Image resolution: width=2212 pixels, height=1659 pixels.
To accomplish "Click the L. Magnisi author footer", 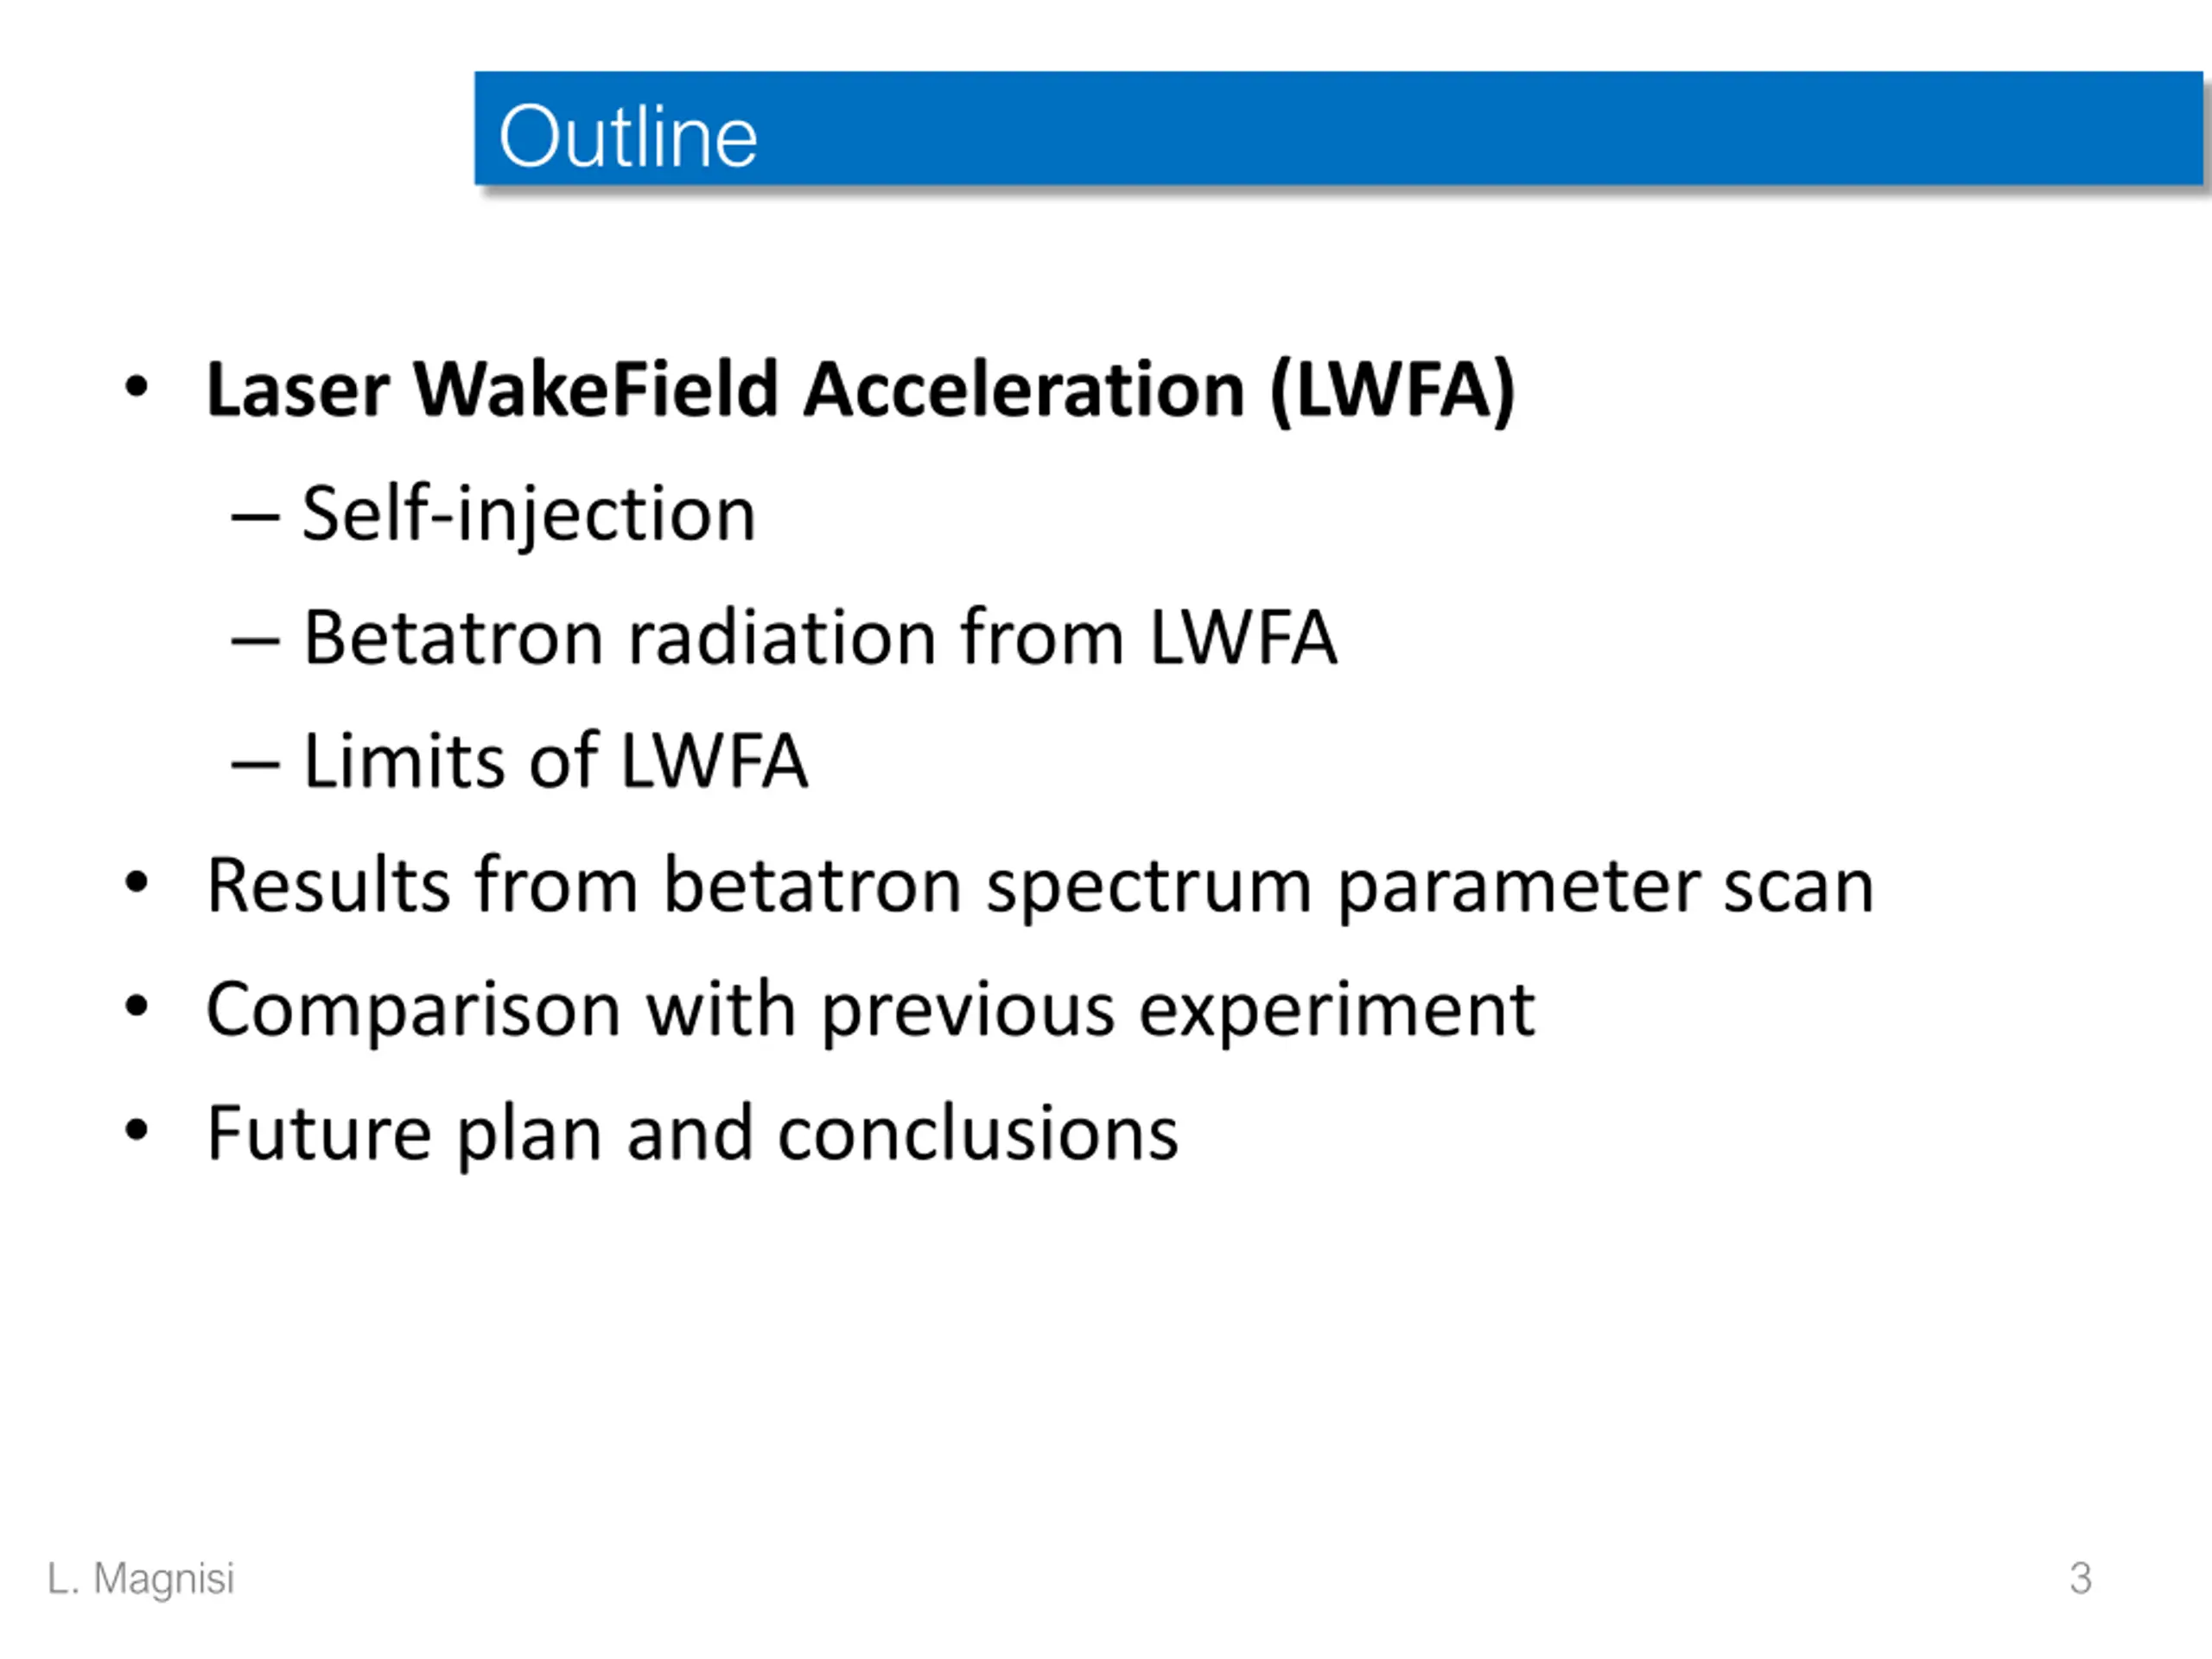I will point(141,1579).
